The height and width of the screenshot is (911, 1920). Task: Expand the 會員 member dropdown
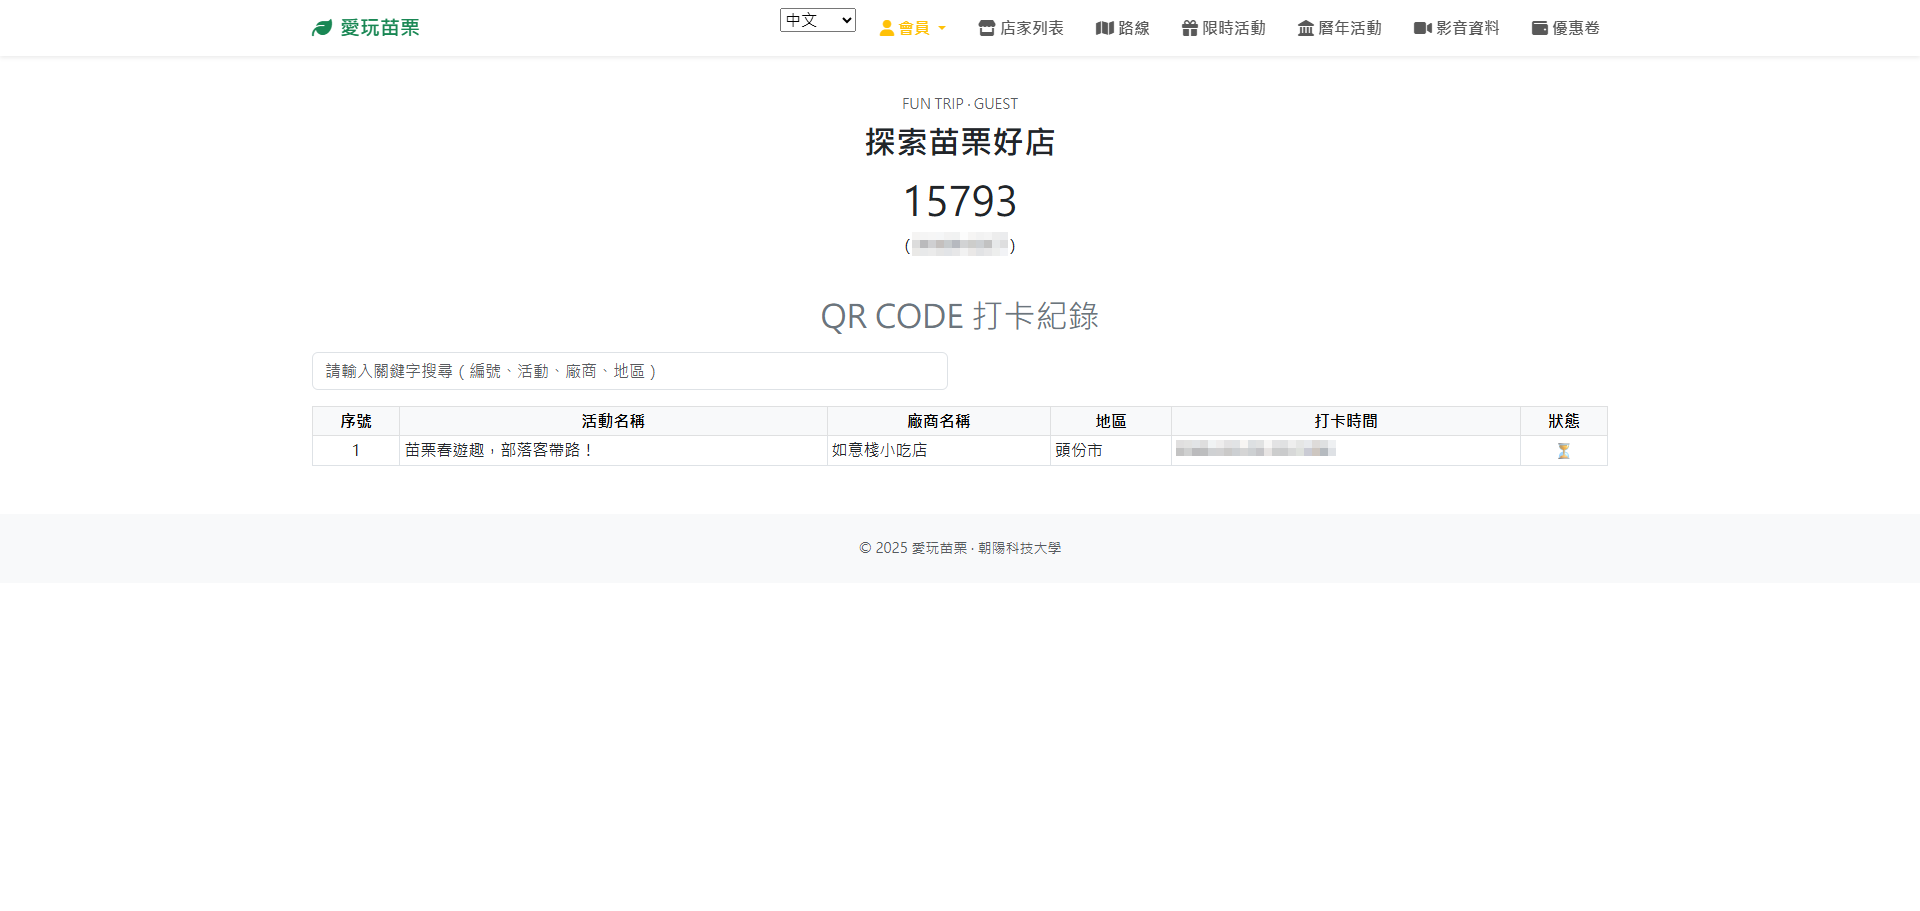pyautogui.click(x=912, y=28)
